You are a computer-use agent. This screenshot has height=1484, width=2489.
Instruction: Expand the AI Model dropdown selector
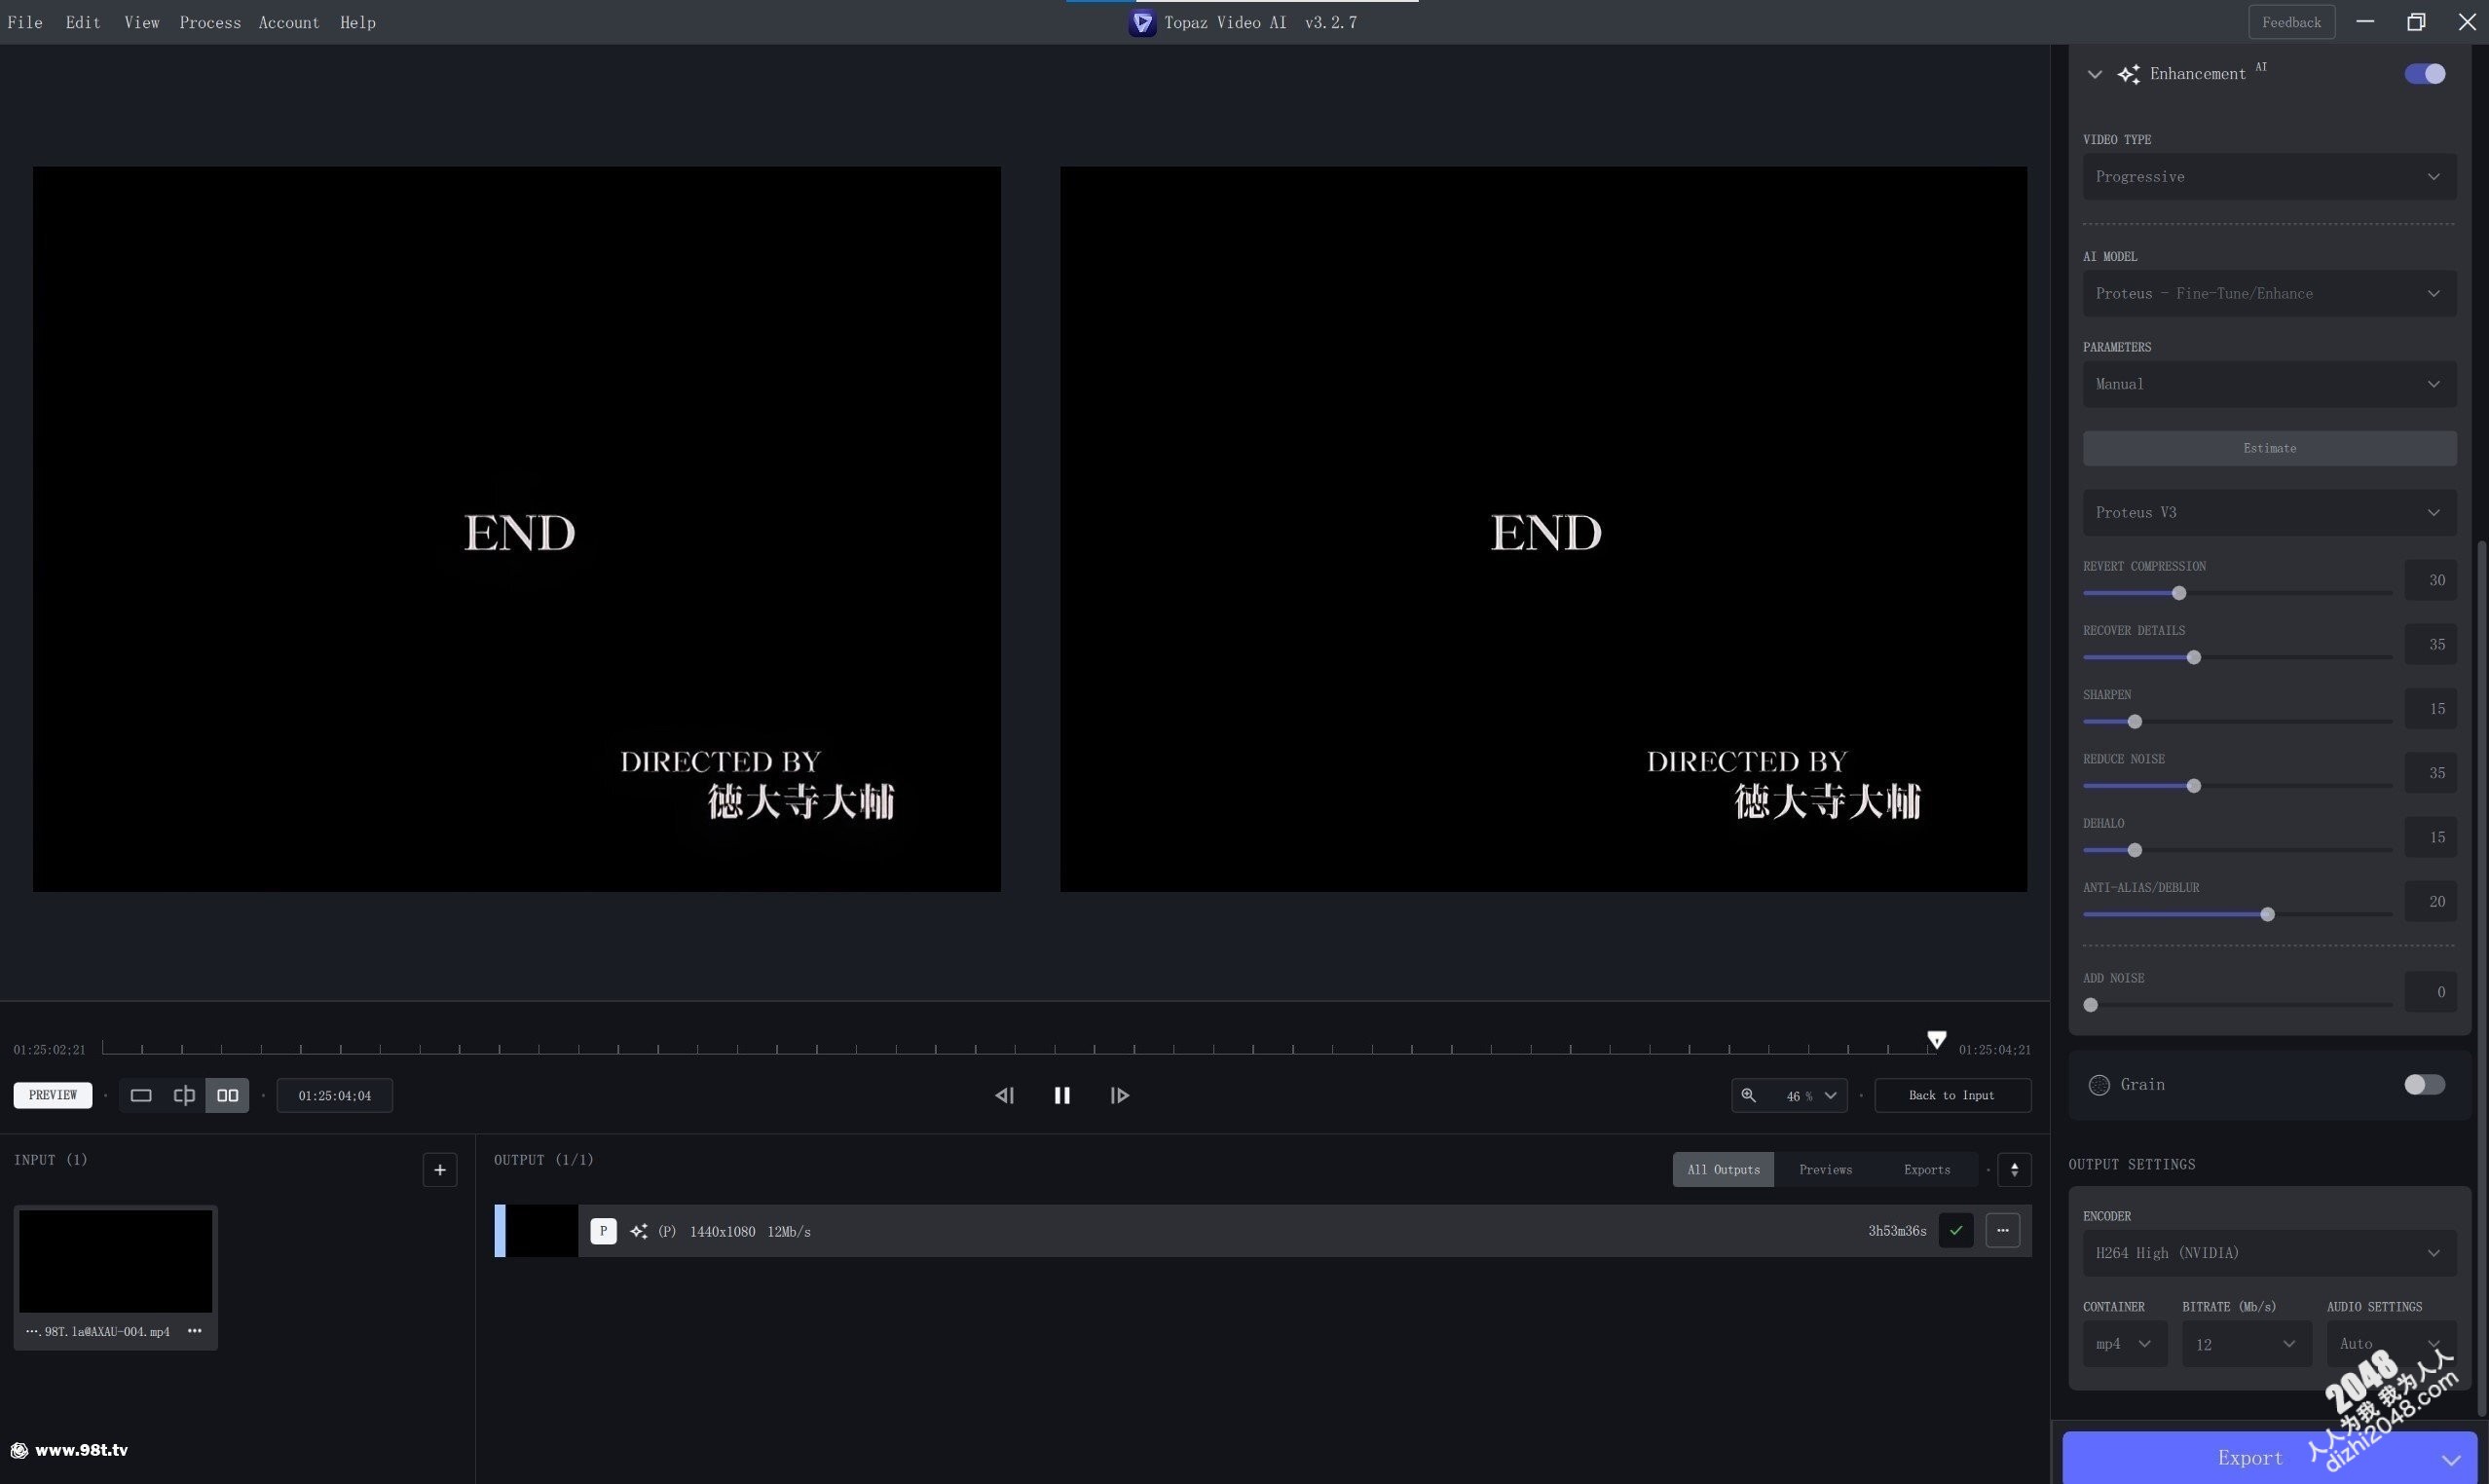coord(2266,293)
